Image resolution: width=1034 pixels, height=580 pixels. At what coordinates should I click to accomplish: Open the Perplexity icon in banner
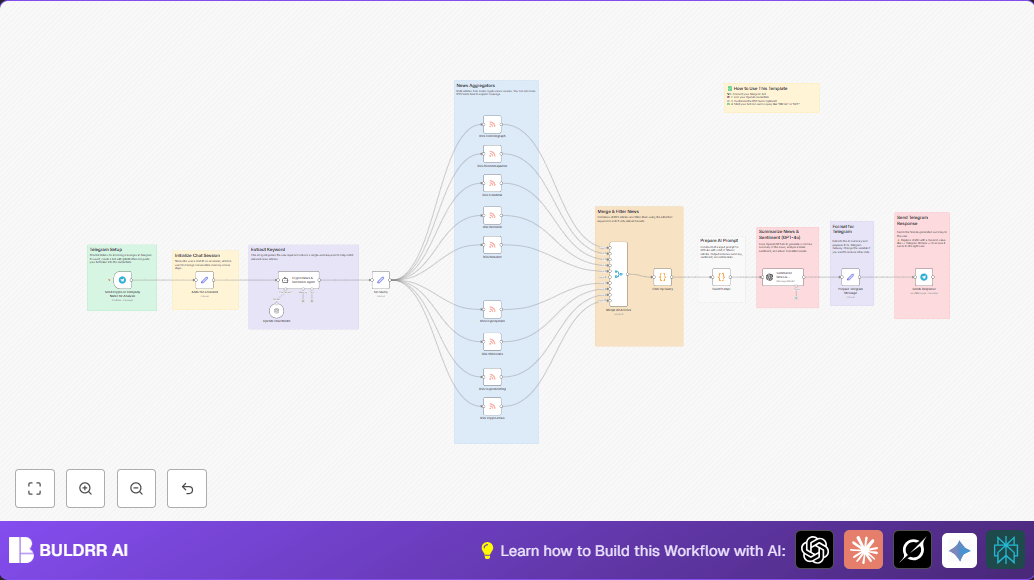point(1006,550)
